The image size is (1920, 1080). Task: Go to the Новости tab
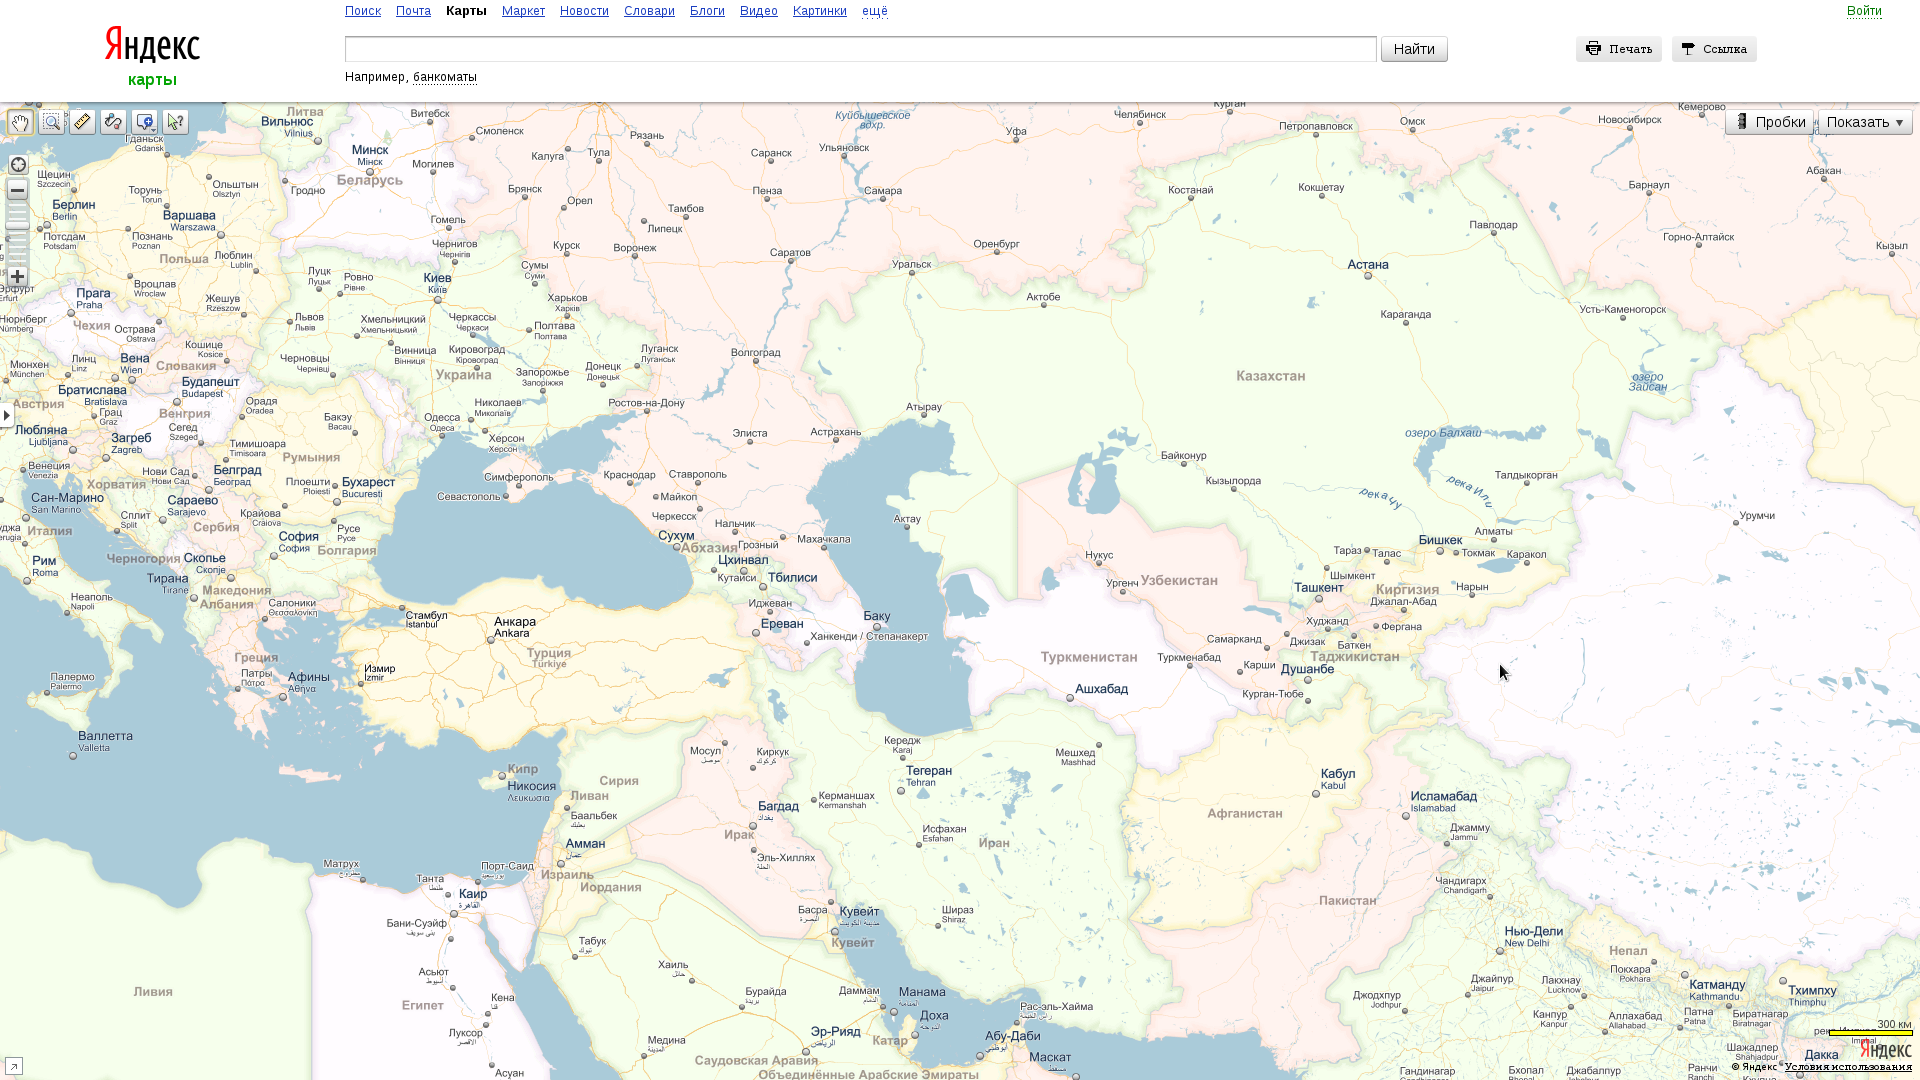pyautogui.click(x=584, y=11)
